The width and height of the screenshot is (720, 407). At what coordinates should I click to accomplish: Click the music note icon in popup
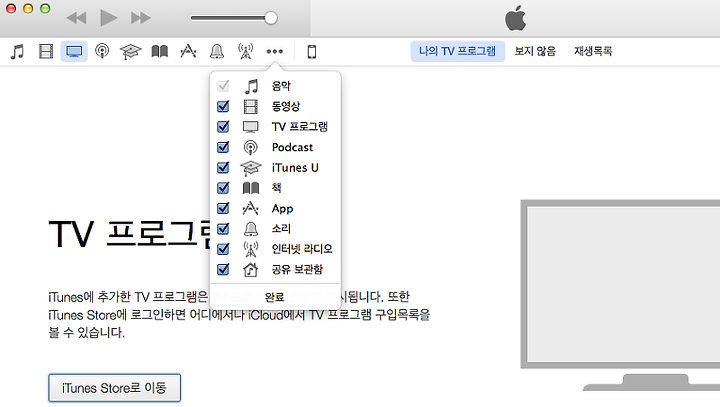click(x=251, y=86)
